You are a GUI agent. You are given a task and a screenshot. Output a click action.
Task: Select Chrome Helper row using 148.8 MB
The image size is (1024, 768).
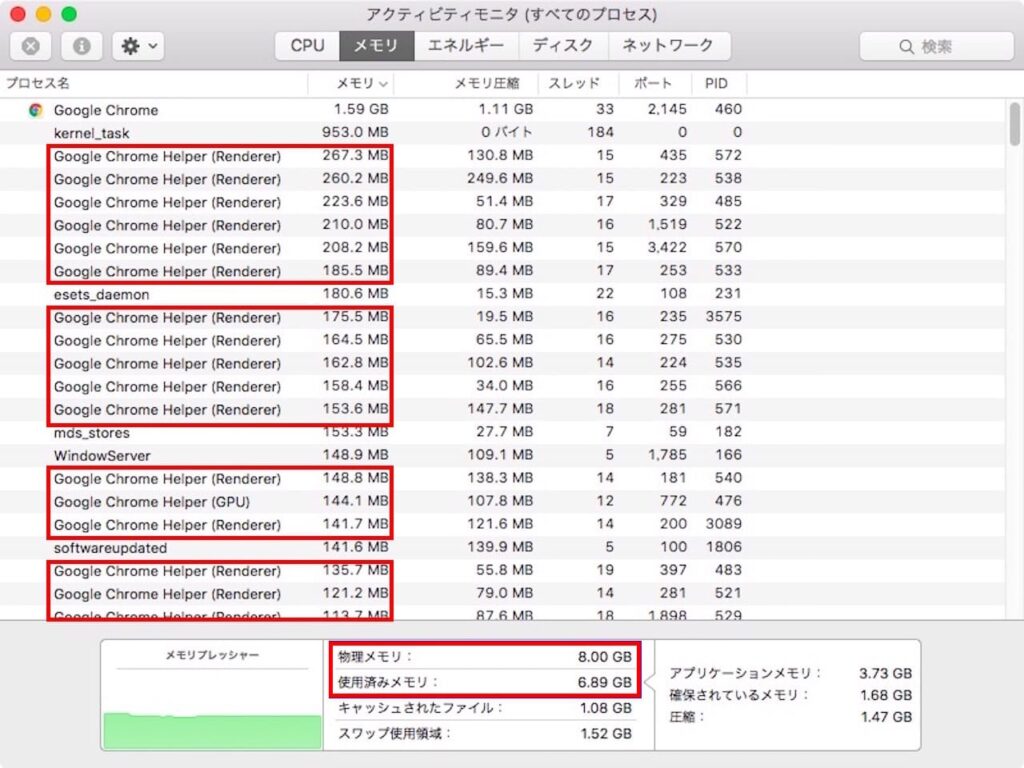(x=503, y=479)
